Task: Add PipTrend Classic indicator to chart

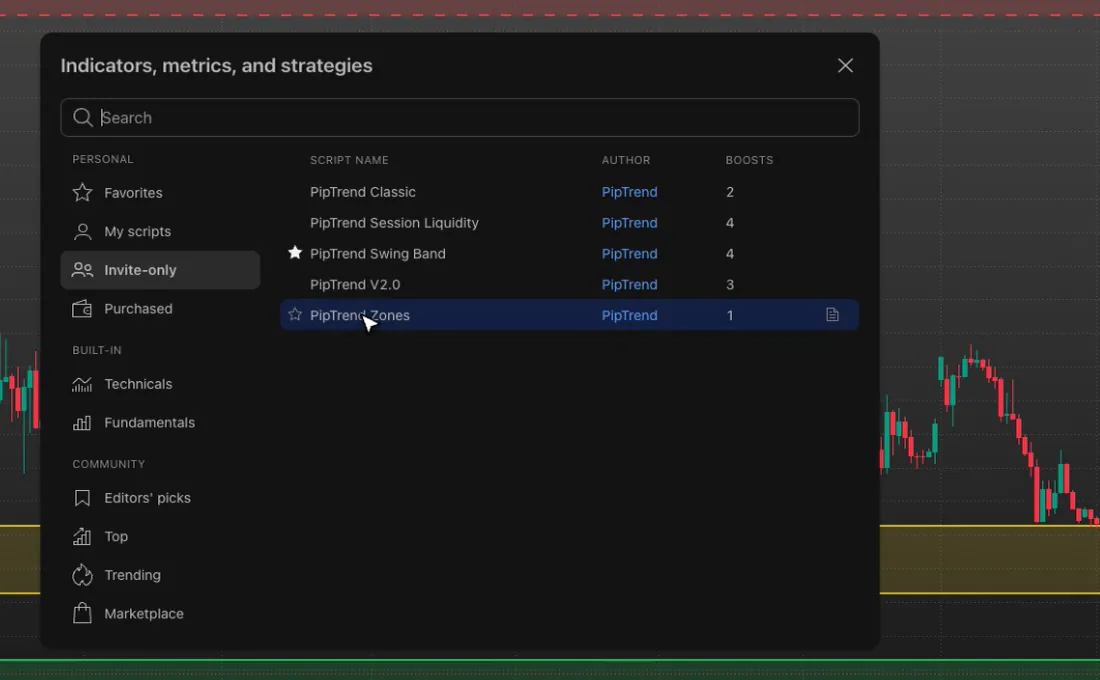Action: pos(363,192)
